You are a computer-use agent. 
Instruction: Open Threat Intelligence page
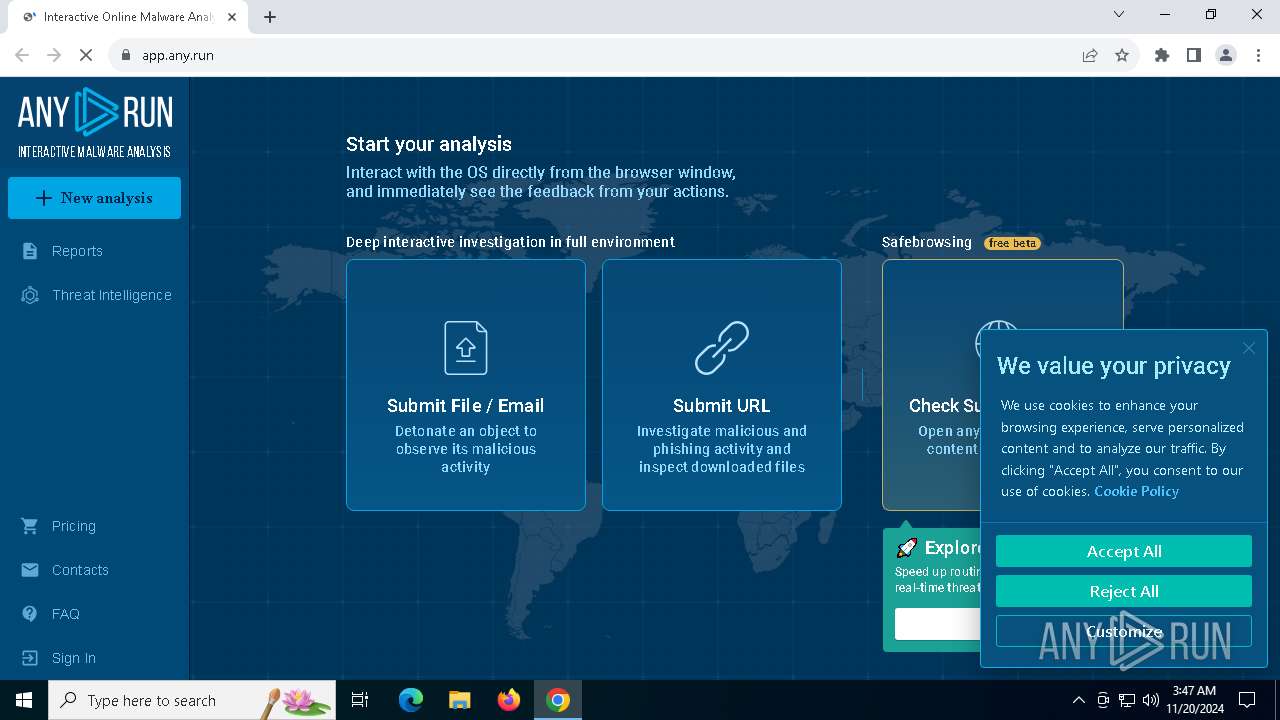click(x=111, y=295)
